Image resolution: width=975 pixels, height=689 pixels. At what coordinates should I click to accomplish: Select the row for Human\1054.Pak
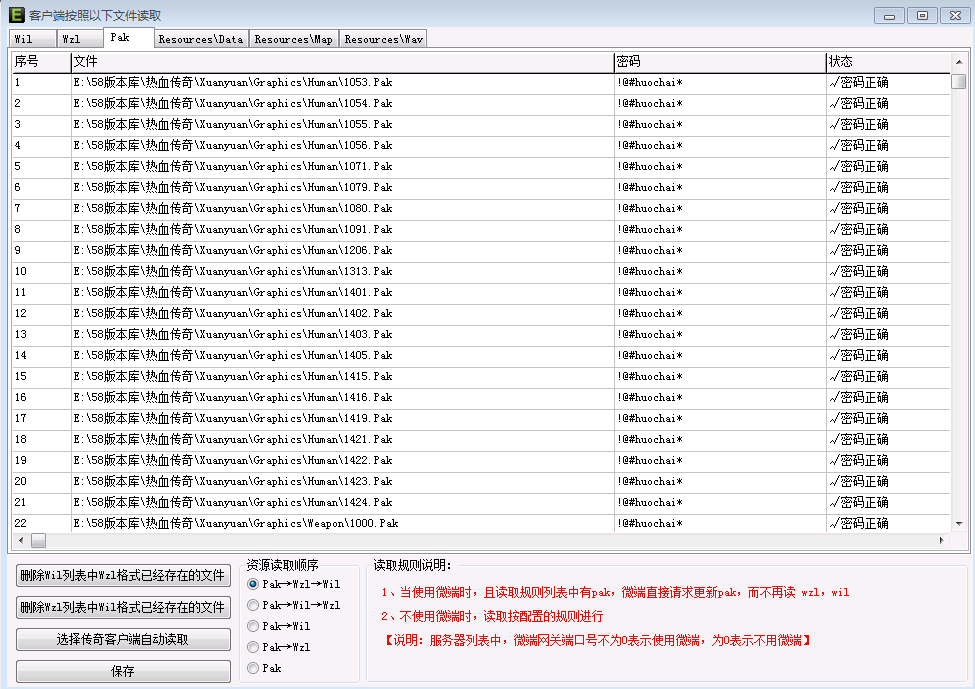pos(481,104)
